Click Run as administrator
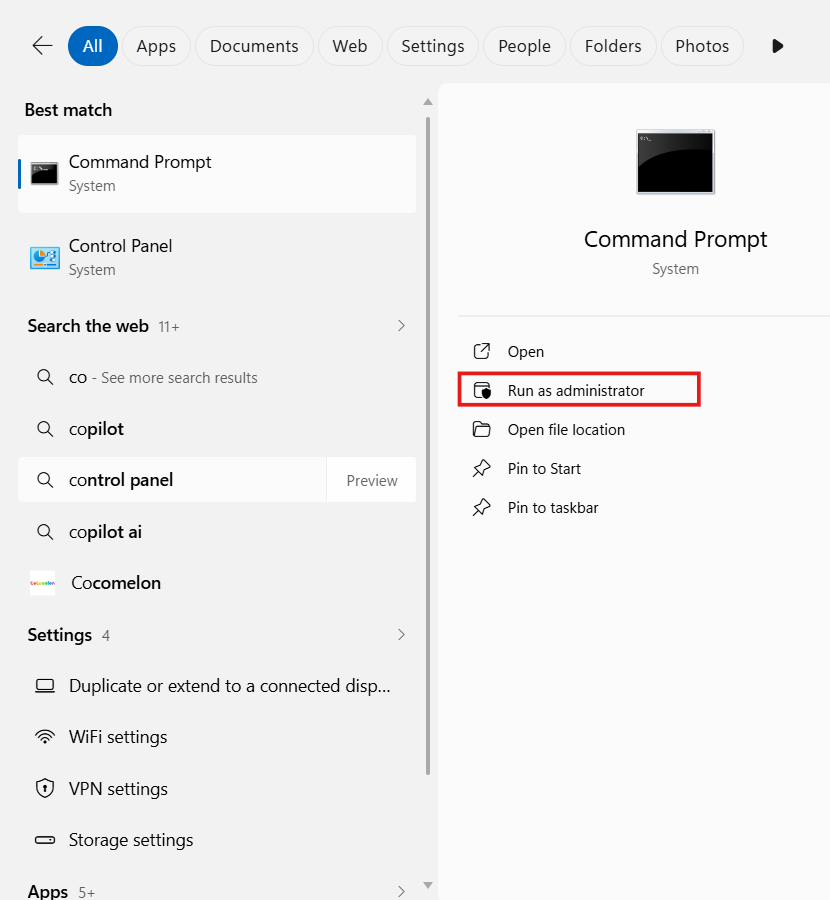830x900 pixels. click(579, 390)
